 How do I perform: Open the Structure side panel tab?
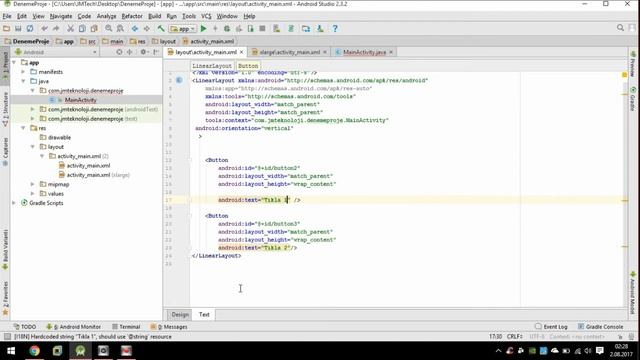(5, 109)
